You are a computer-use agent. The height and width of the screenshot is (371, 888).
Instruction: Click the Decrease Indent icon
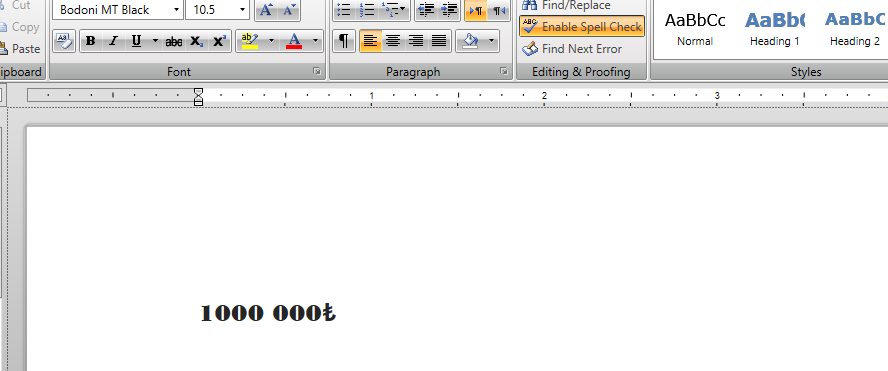click(x=426, y=10)
